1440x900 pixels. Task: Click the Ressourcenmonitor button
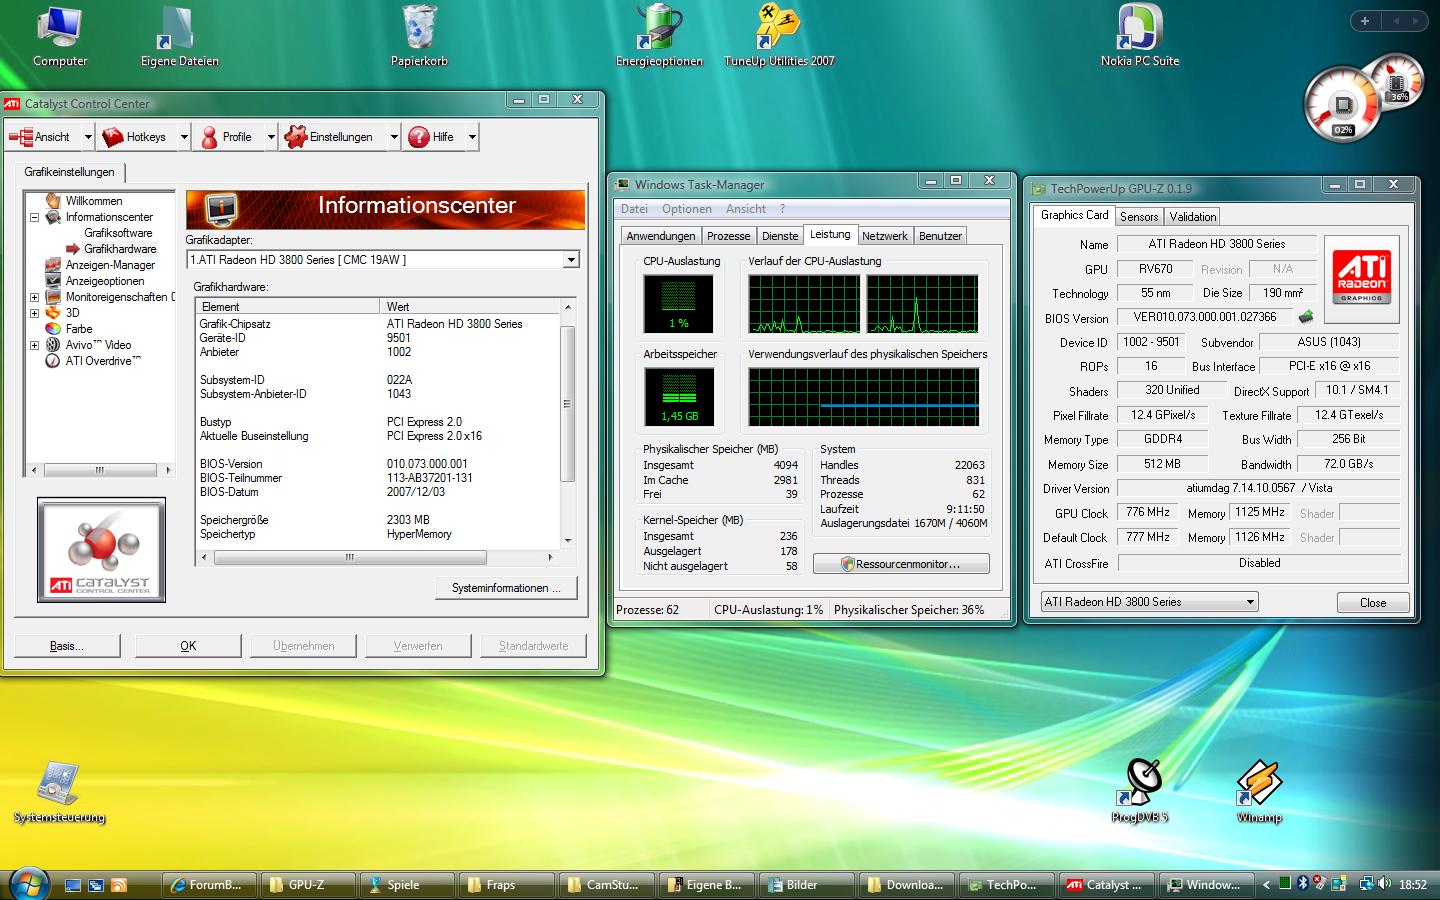[x=901, y=564]
